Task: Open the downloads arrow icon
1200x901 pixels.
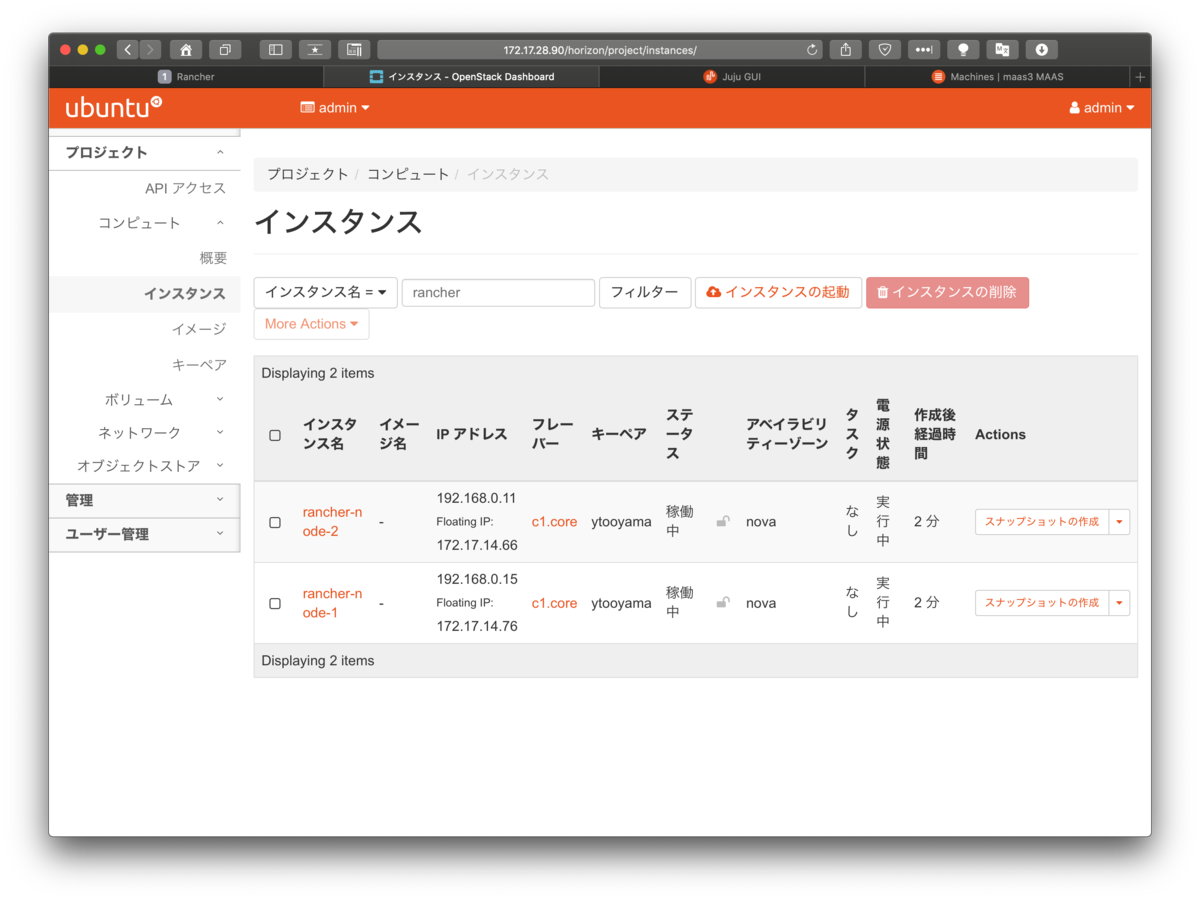Action: [1041, 49]
